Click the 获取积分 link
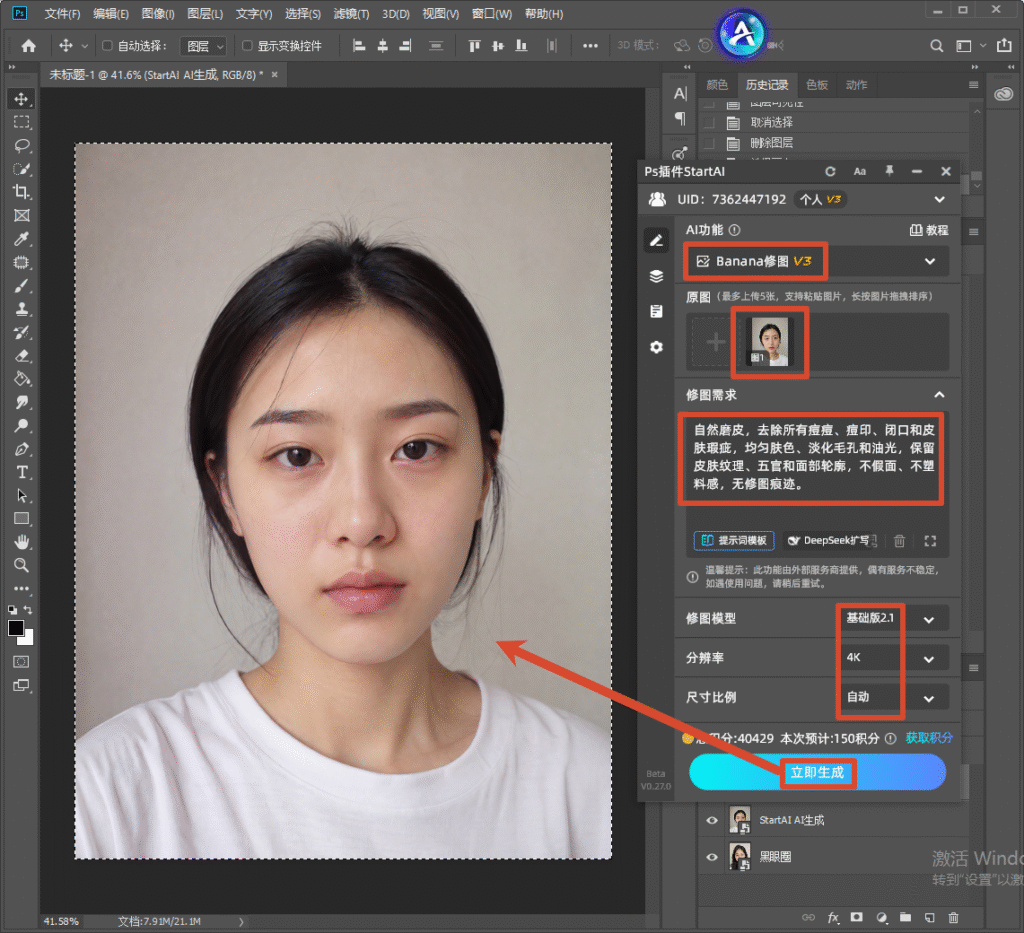 (929, 738)
